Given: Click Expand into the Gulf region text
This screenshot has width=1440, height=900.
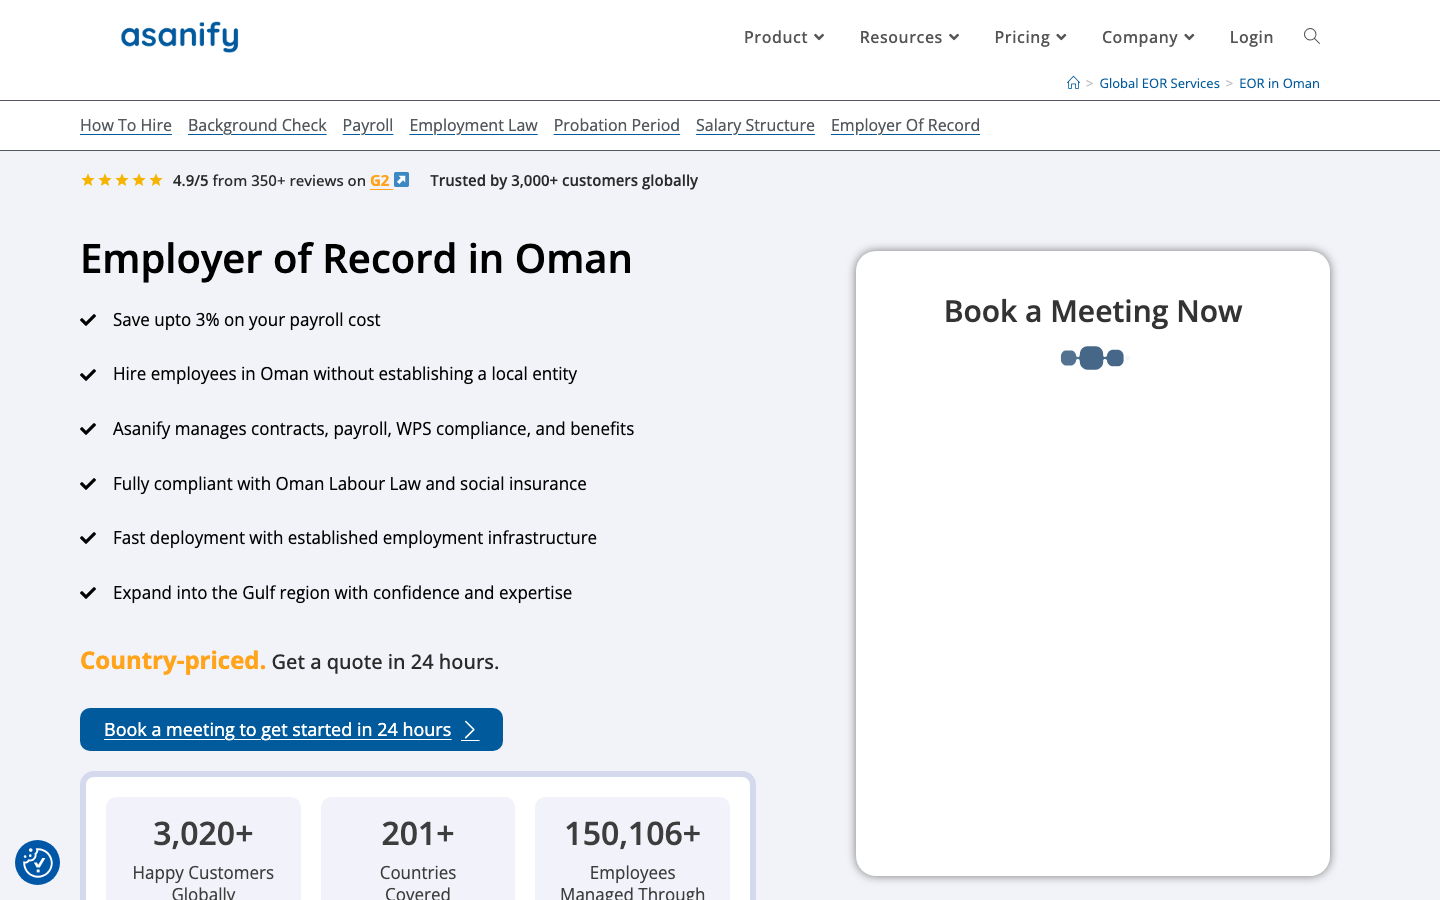Looking at the screenshot, I should [342, 593].
